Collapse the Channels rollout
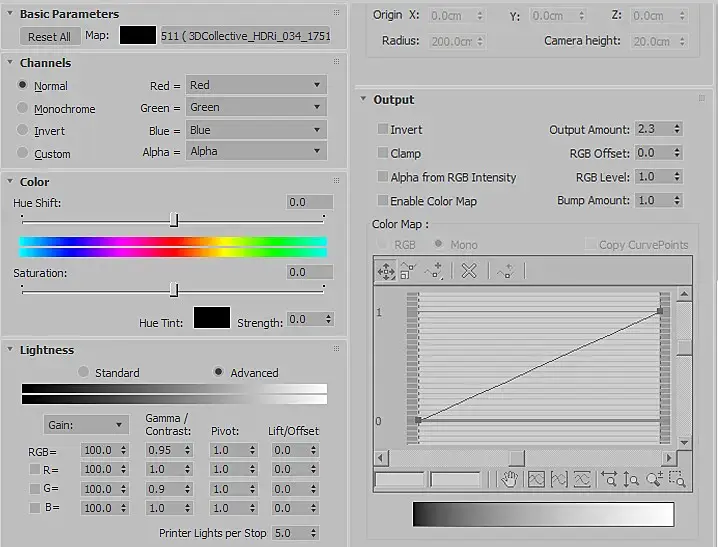Viewport: 718px width, 547px height. click(10, 62)
